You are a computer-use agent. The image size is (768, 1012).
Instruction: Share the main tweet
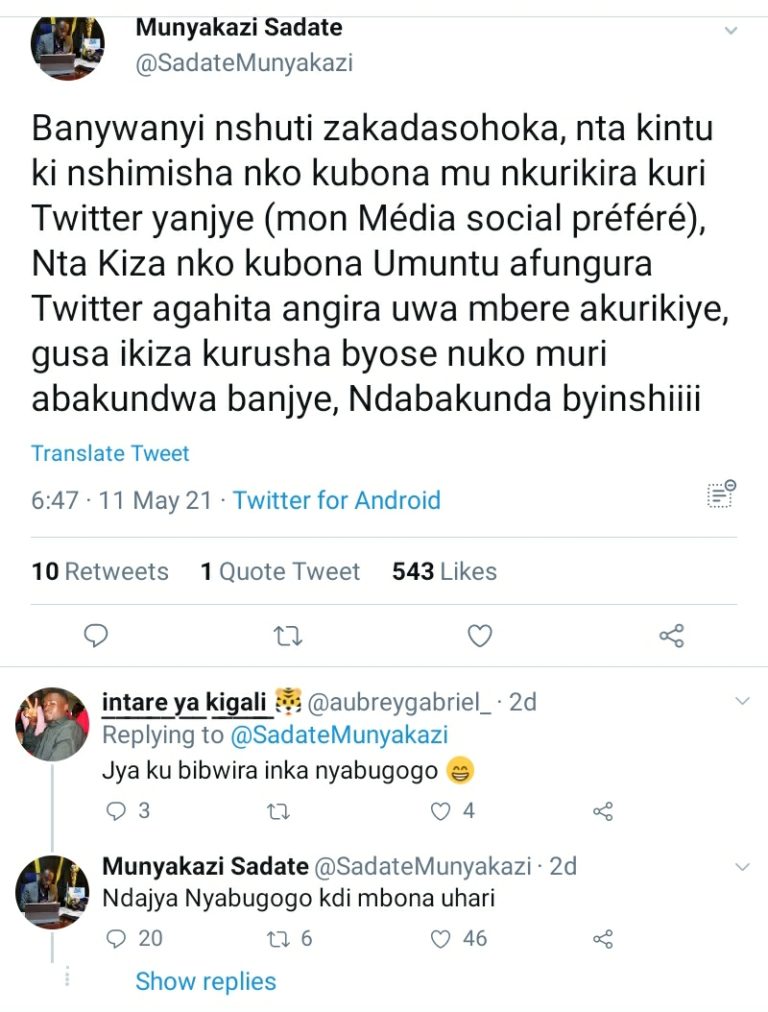pyautogui.click(x=672, y=635)
